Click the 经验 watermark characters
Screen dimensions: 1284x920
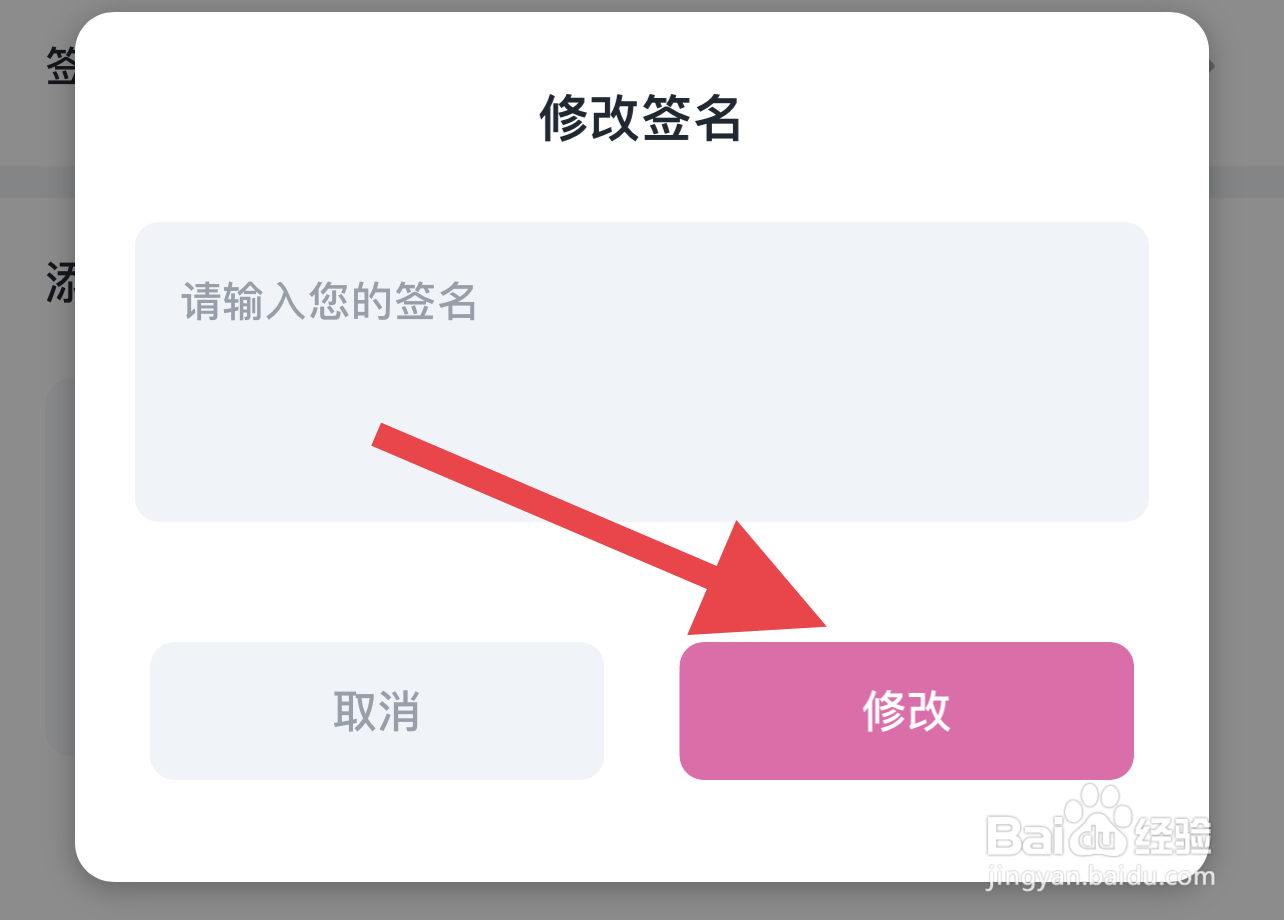click(x=1170, y=835)
